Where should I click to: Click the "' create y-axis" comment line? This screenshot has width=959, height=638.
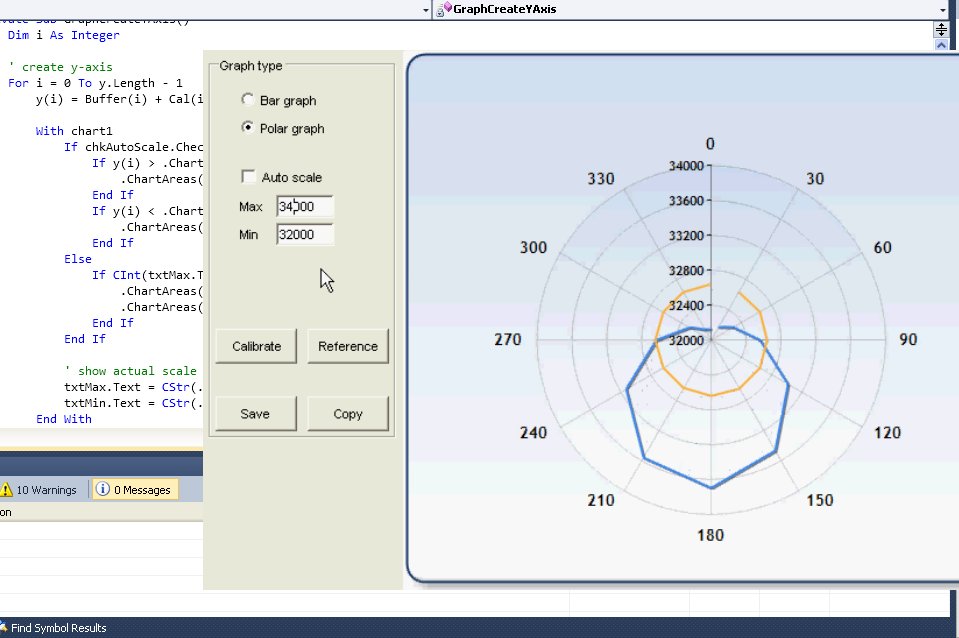60,67
